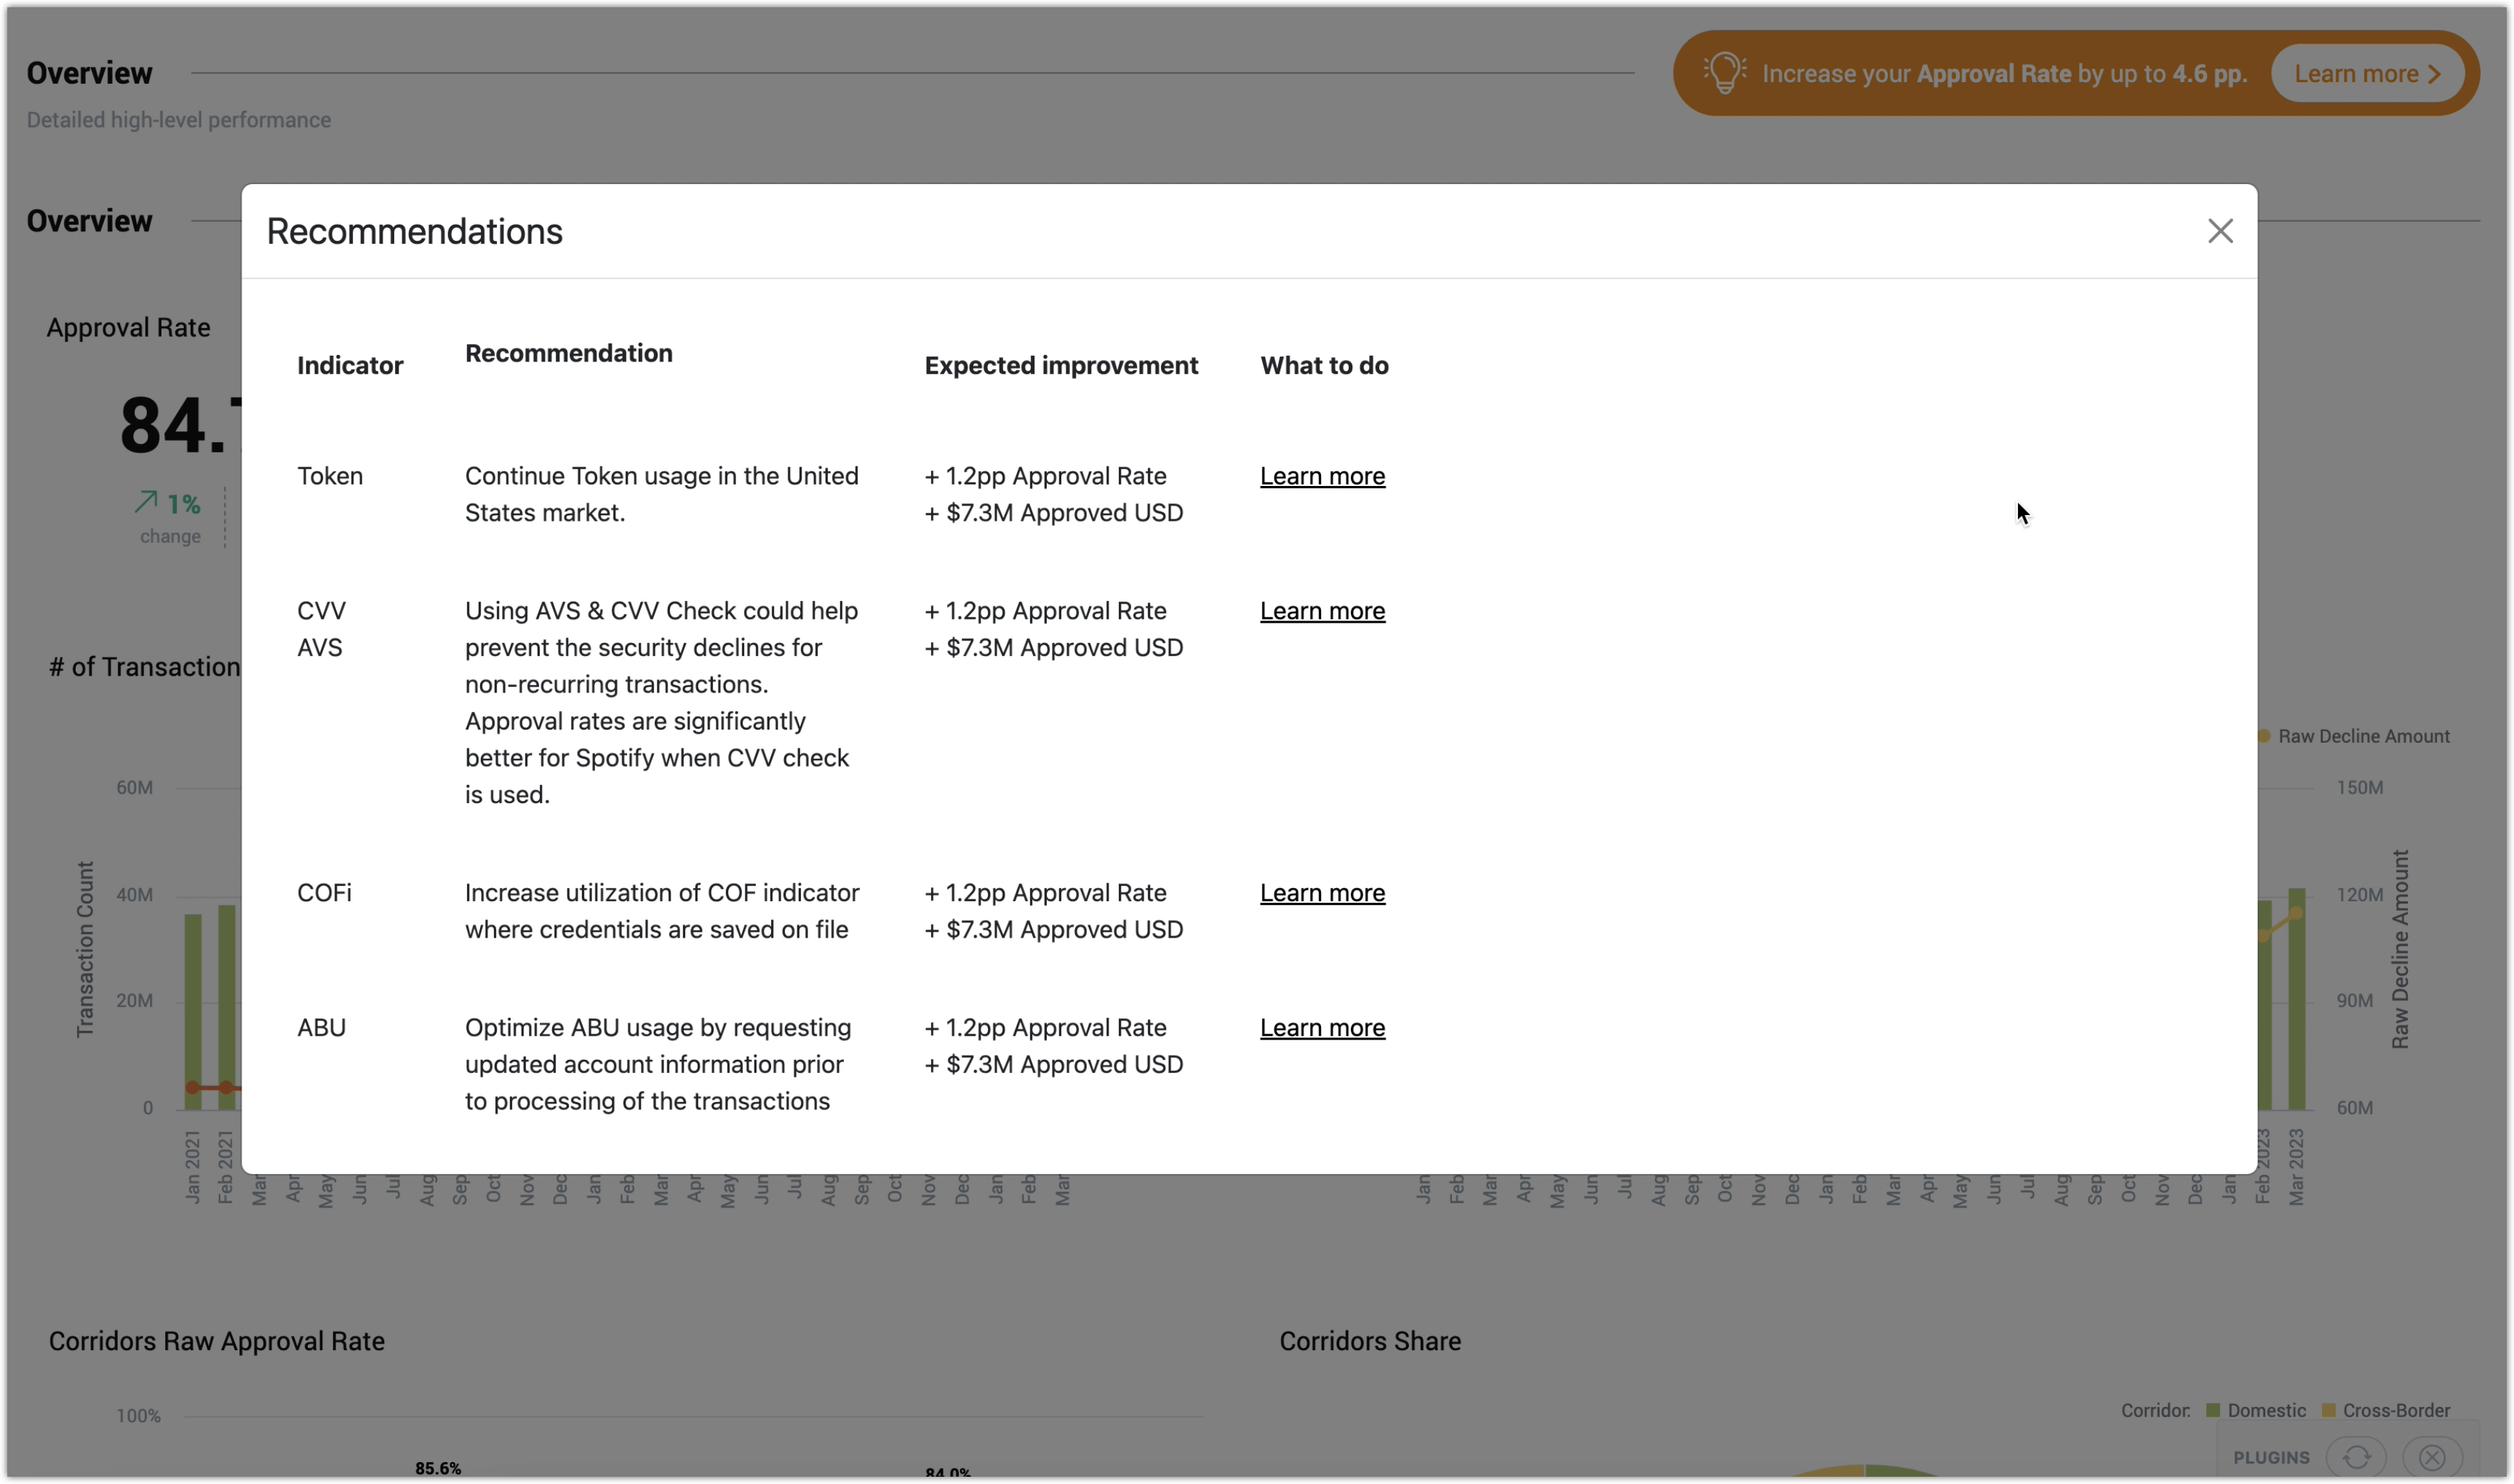Click the lightbulb icon in the approval rate banner
Screen dimensions: 2514x1484
[x=1725, y=72]
